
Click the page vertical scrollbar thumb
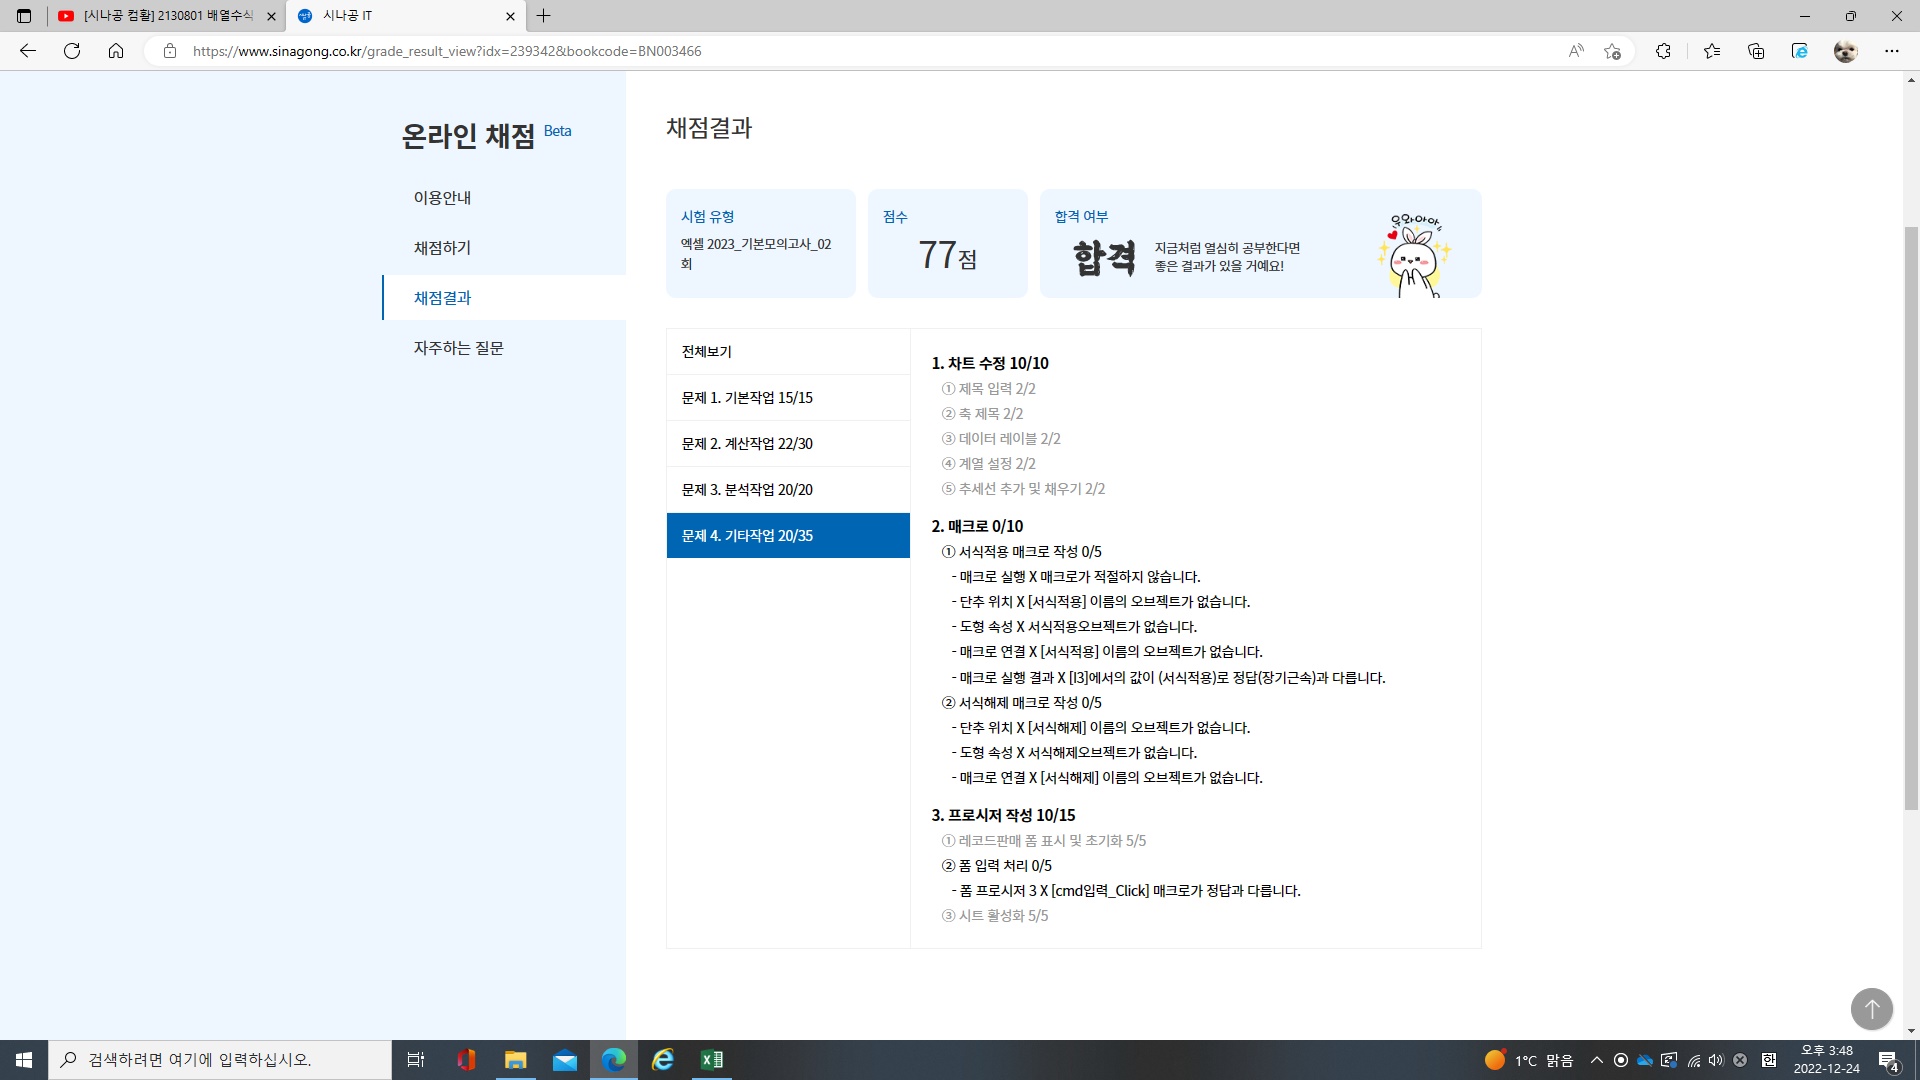(x=1911, y=520)
